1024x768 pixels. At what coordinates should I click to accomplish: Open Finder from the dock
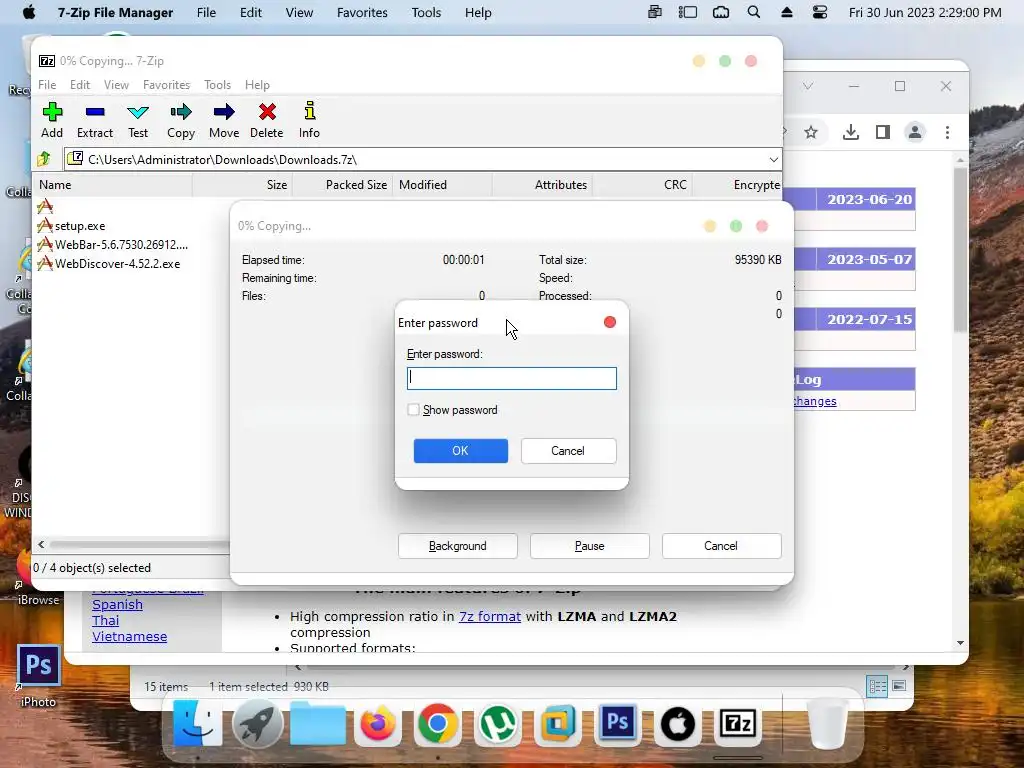pyautogui.click(x=197, y=724)
